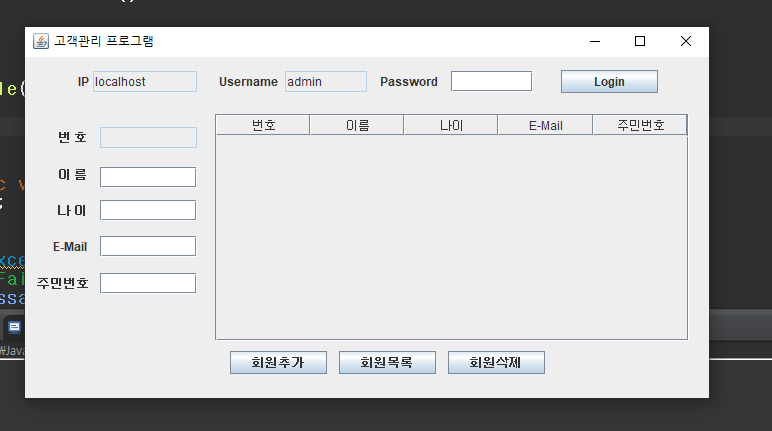
Task: Click the 주민번호 label beside the form
Action: pos(63,283)
